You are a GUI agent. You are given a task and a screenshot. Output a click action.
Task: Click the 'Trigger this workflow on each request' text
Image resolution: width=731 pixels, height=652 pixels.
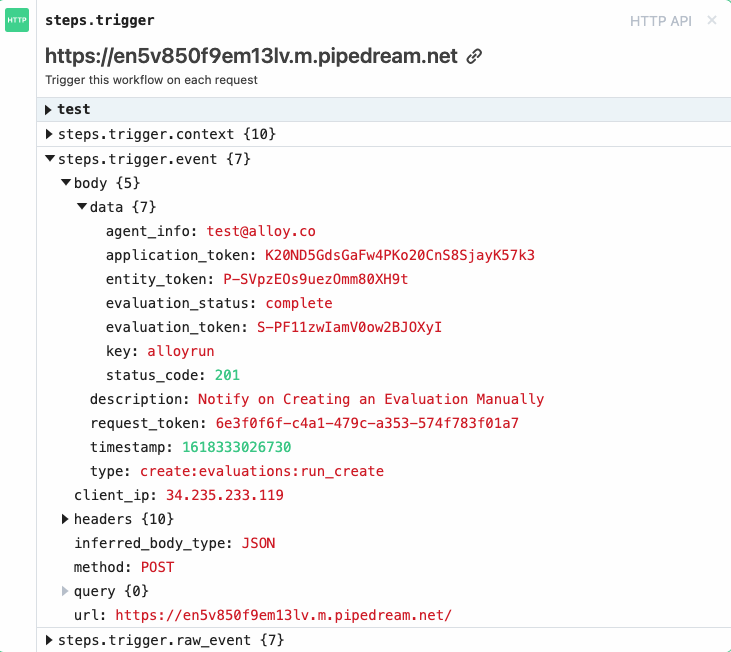[151, 80]
